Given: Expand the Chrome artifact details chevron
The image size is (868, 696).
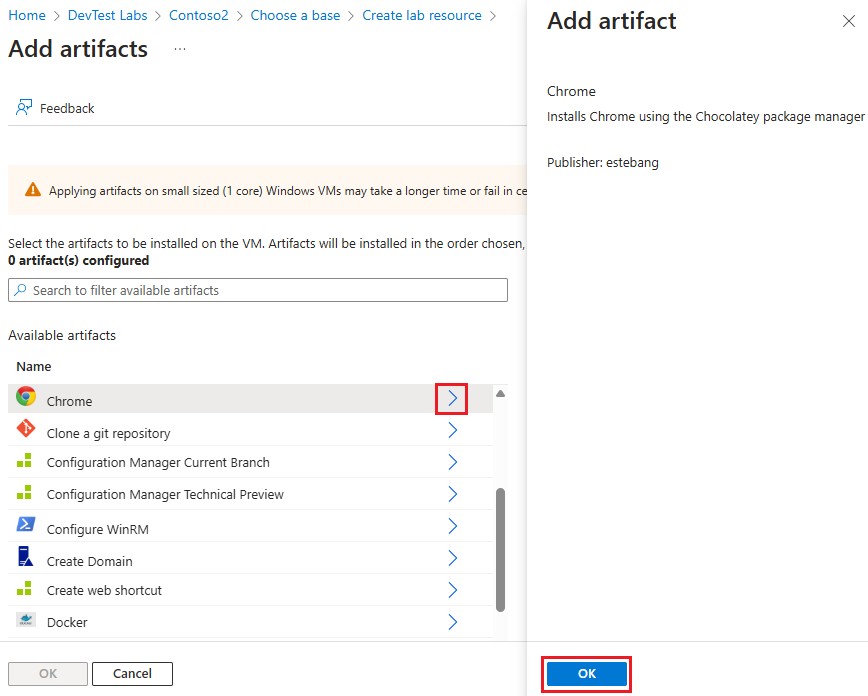Looking at the screenshot, I should (451, 397).
